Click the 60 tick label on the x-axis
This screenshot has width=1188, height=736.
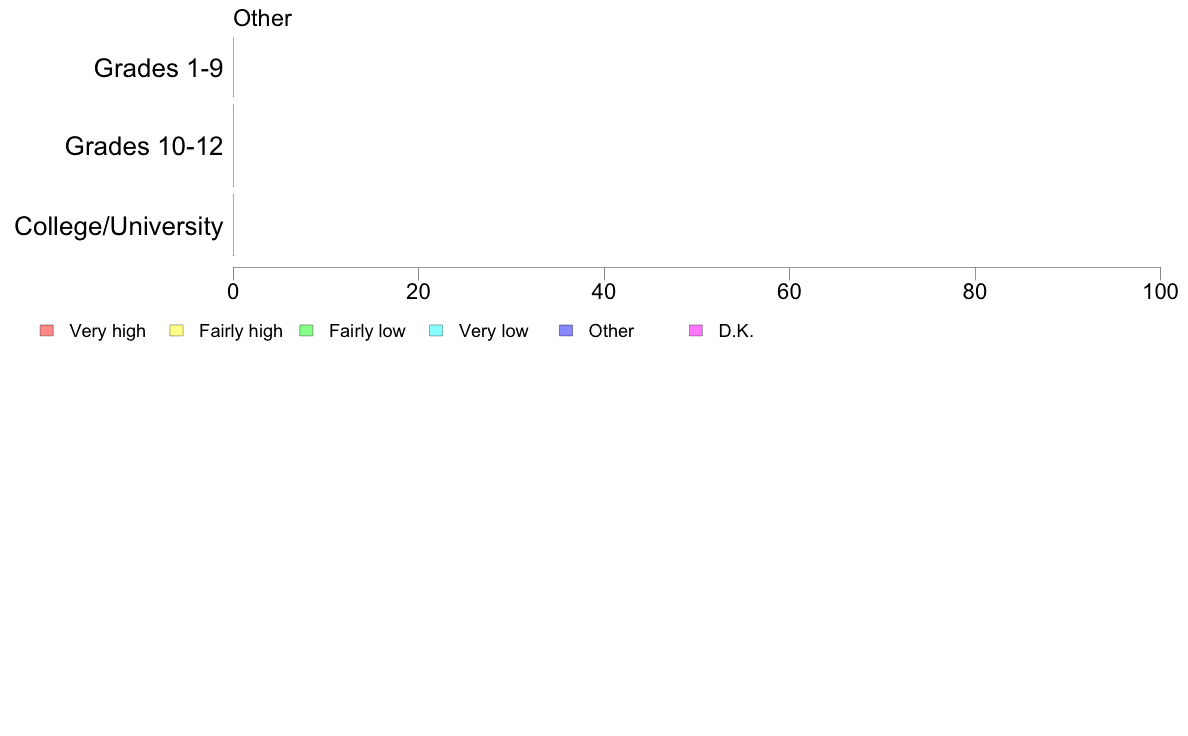789,291
